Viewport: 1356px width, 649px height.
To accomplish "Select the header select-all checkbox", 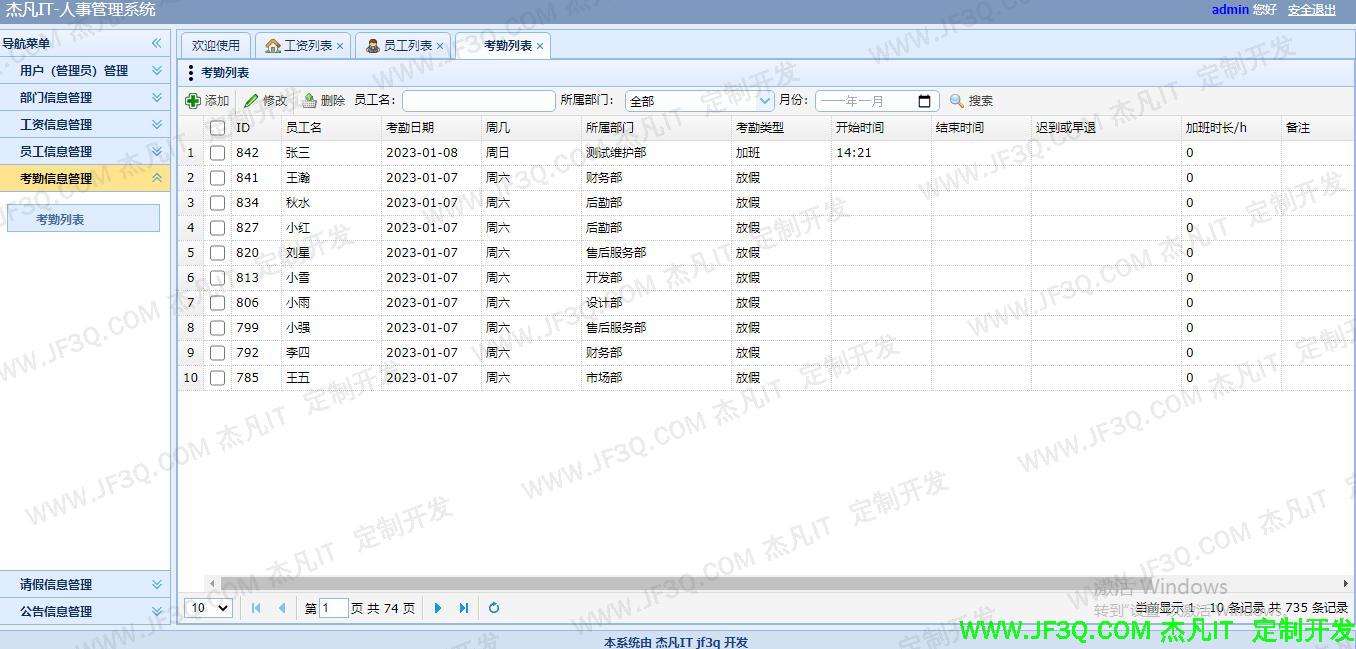I will [x=217, y=128].
